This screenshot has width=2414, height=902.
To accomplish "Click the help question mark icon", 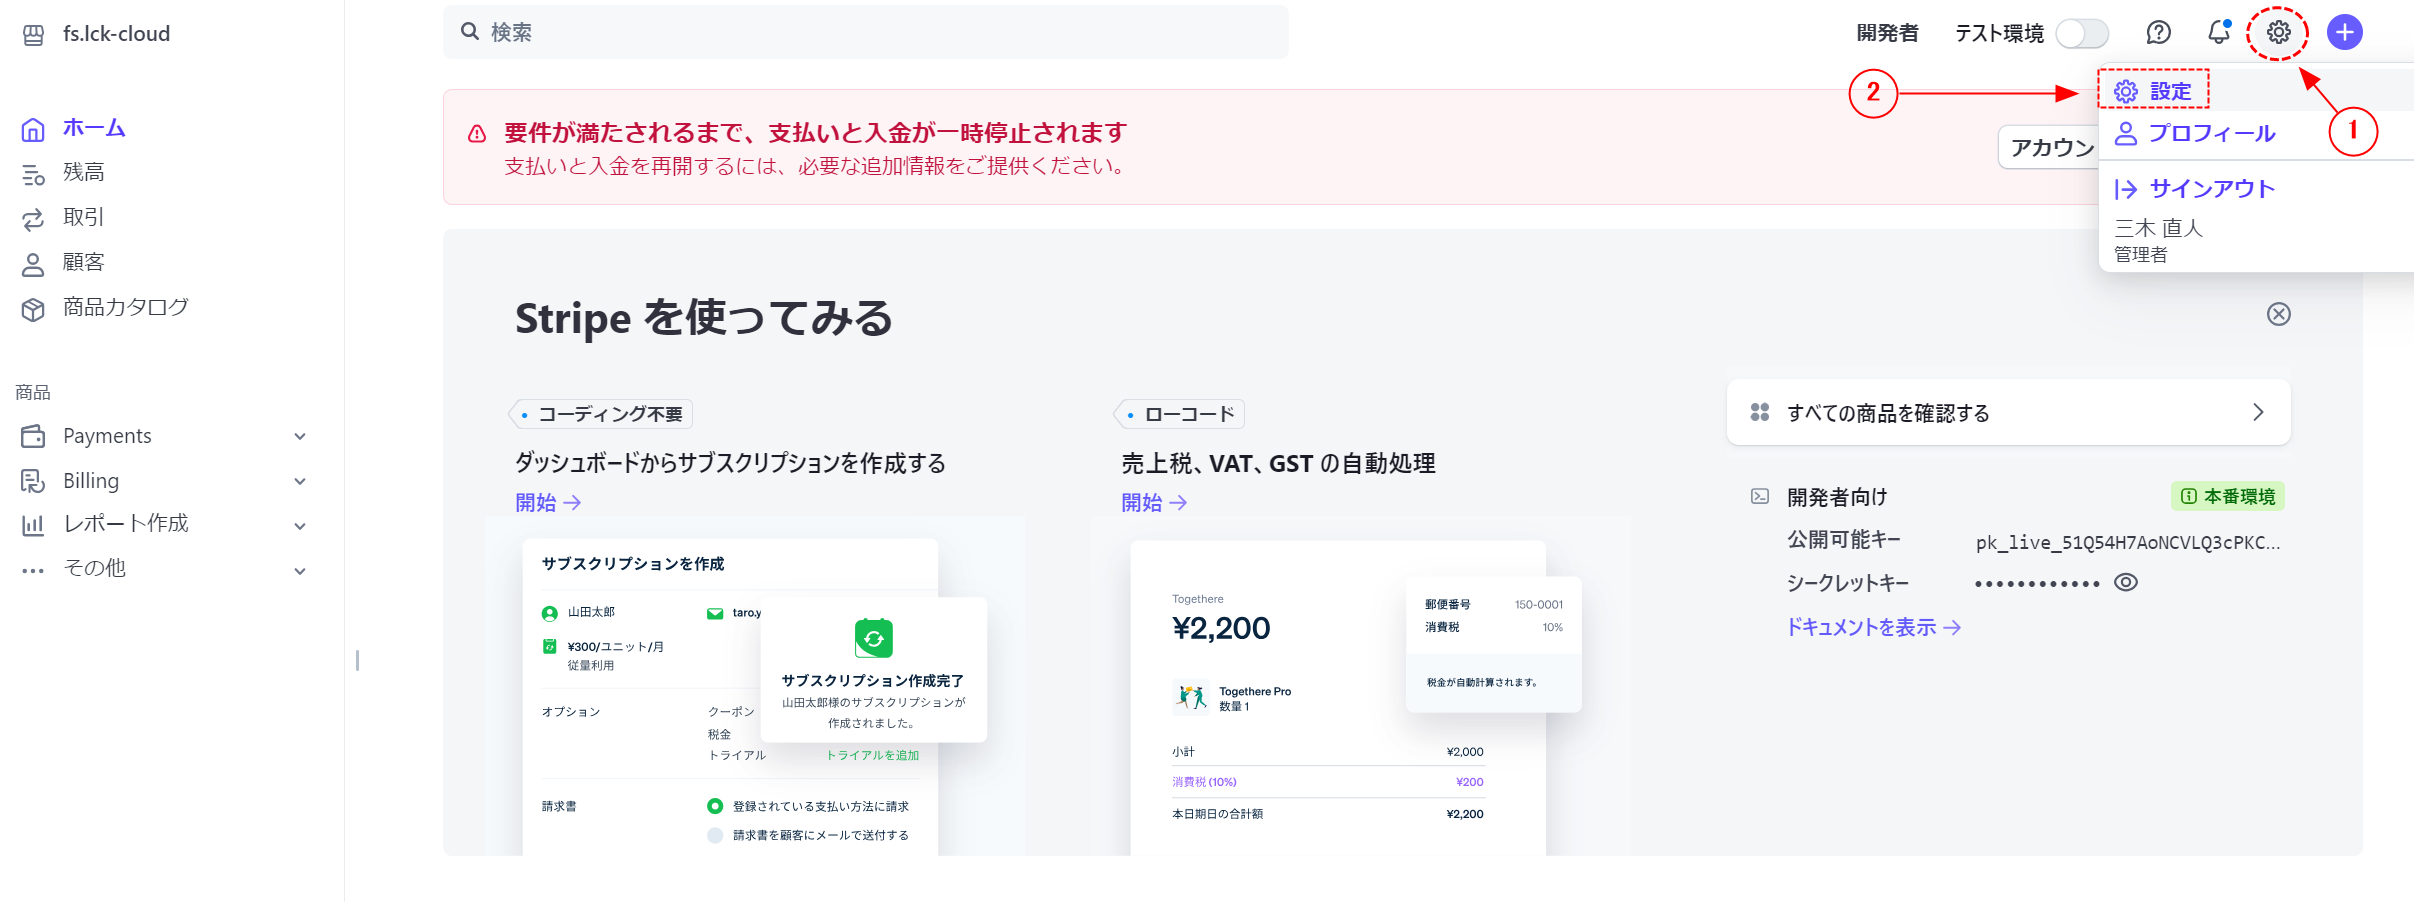I will coord(2159,32).
